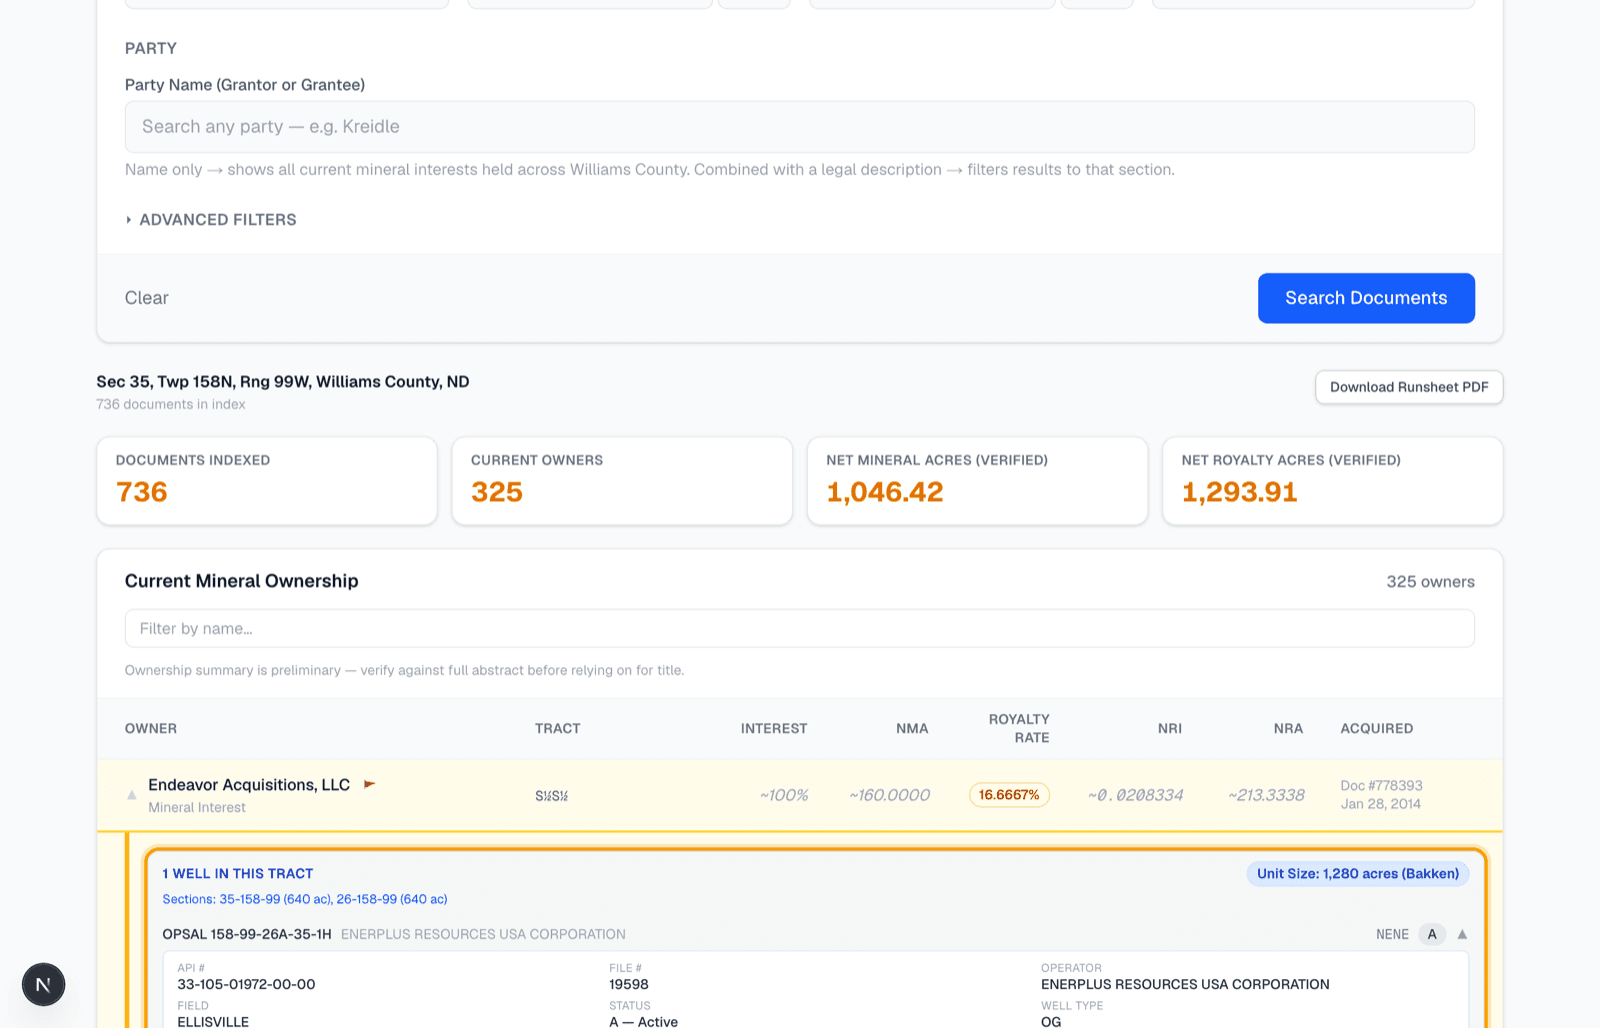Sort by the Owner column header
1600x1028 pixels.
[x=151, y=728]
